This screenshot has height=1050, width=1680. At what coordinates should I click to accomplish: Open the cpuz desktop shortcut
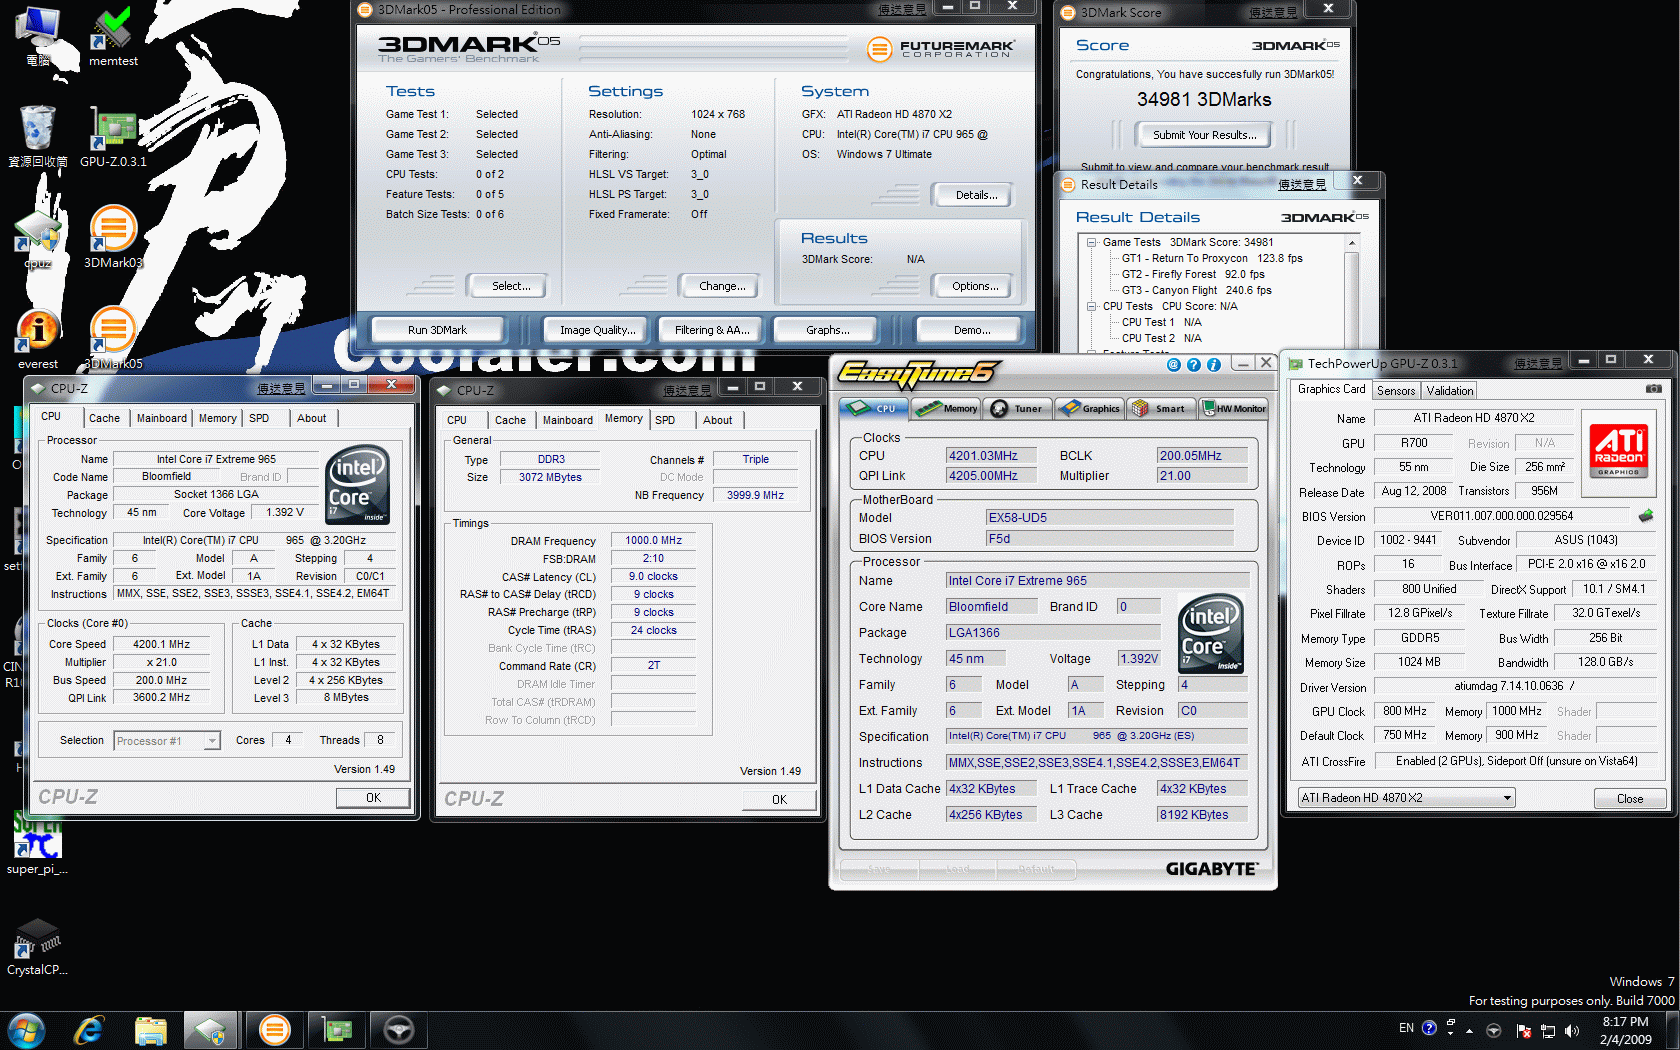coord(38,238)
